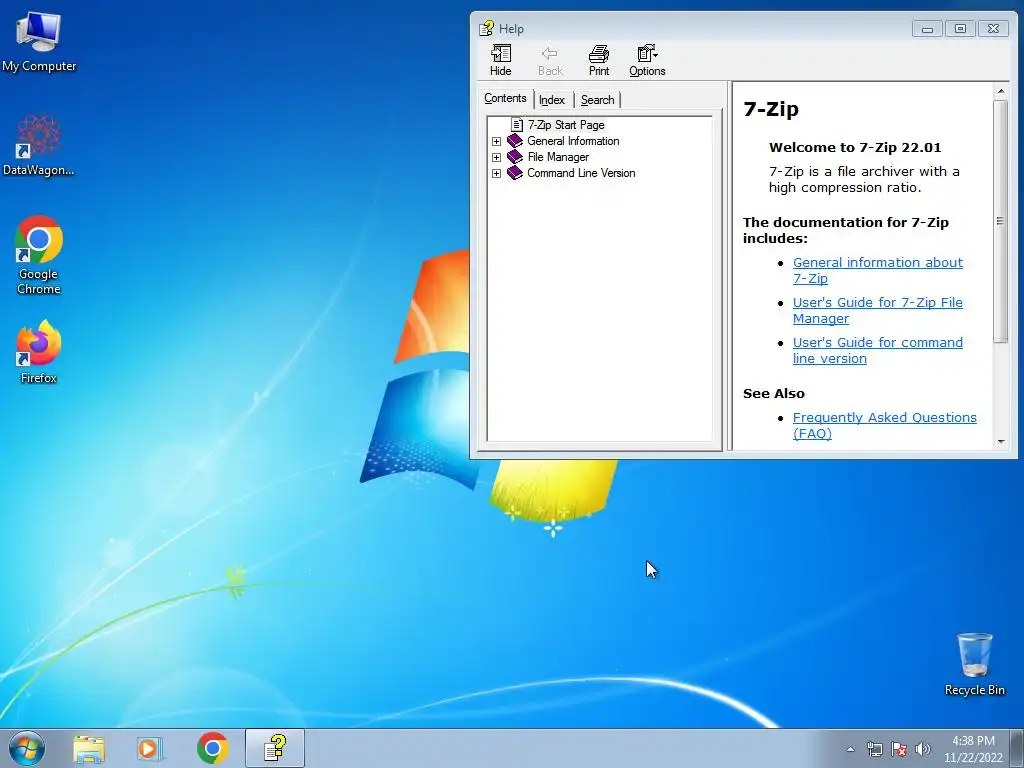Select the File Manager tree label
Viewport: 1024px width, 768px height.
tap(558, 157)
